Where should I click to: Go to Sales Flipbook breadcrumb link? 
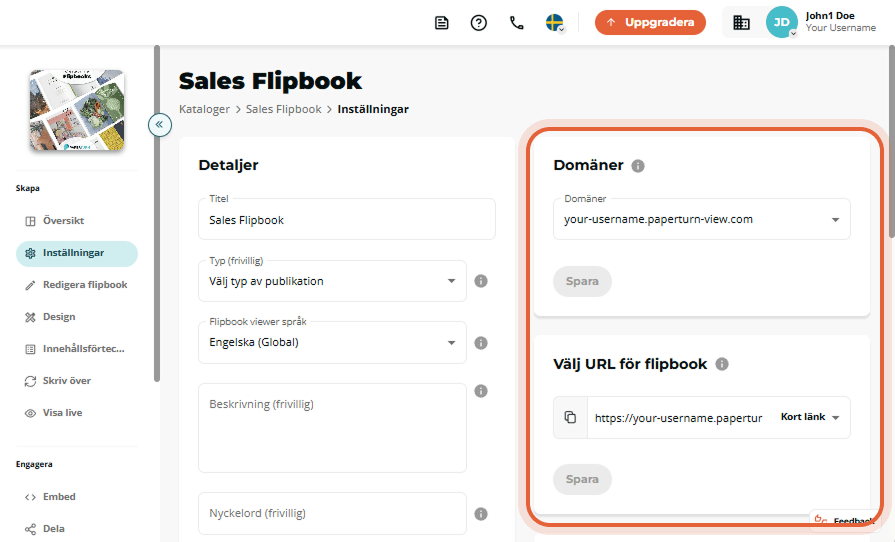coord(284,109)
